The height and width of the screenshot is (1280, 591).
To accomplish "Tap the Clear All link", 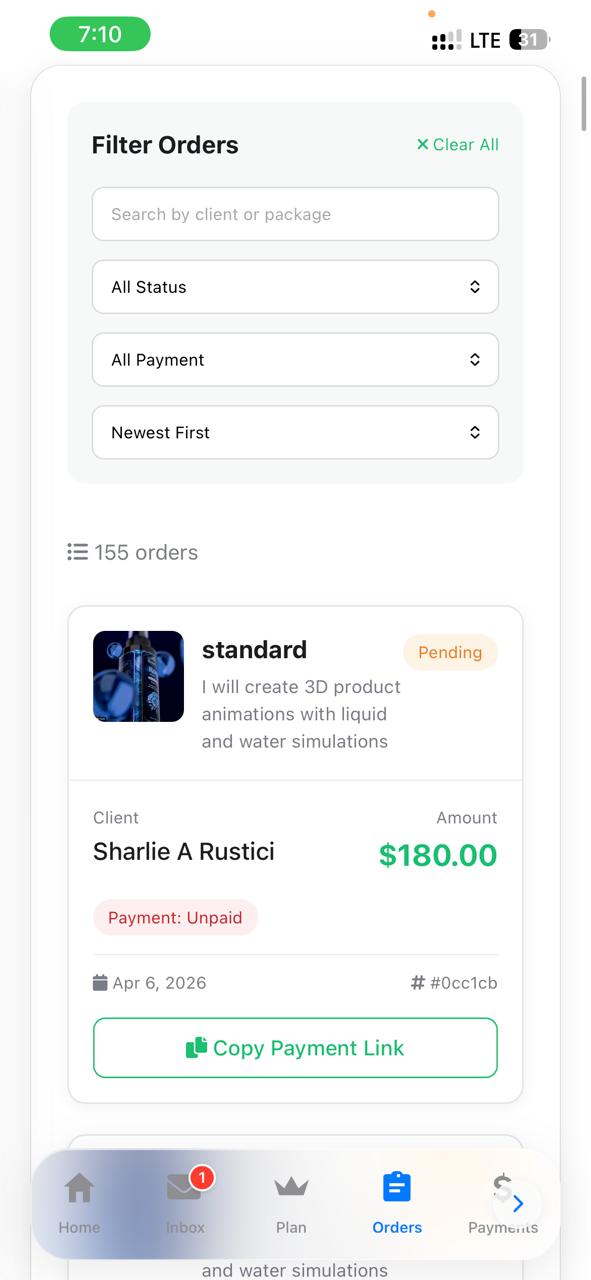I will click(464, 144).
